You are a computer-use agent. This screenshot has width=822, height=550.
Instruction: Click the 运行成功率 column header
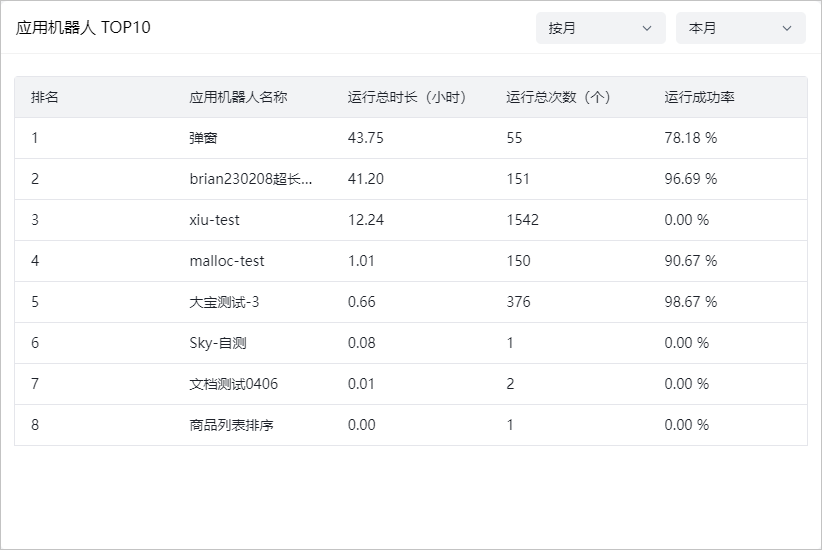coord(700,97)
